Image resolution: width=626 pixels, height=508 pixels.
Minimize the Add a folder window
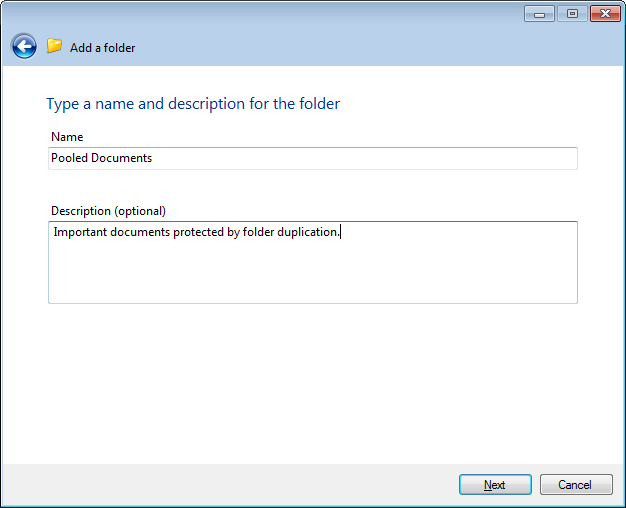539,14
